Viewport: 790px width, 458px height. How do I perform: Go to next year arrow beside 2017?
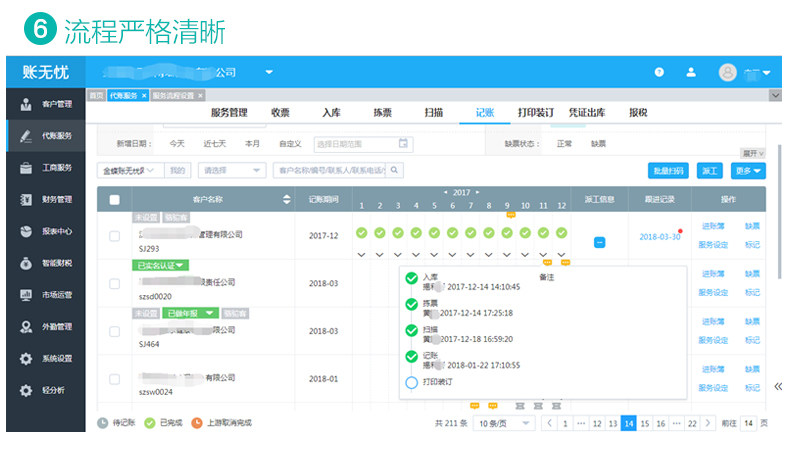pyautogui.click(x=478, y=192)
